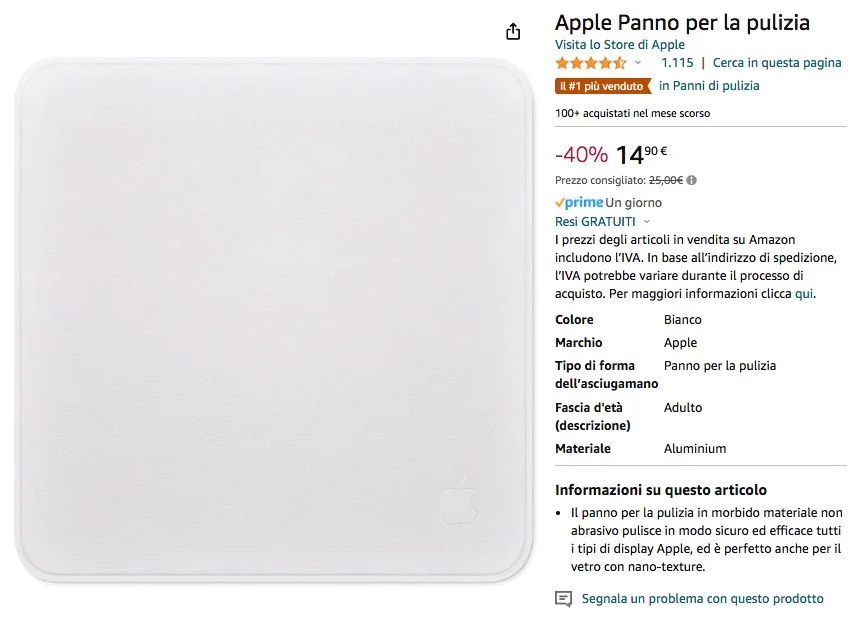Click the report problem speech bubble icon
Viewport: 856px width, 618px height.
click(564, 599)
